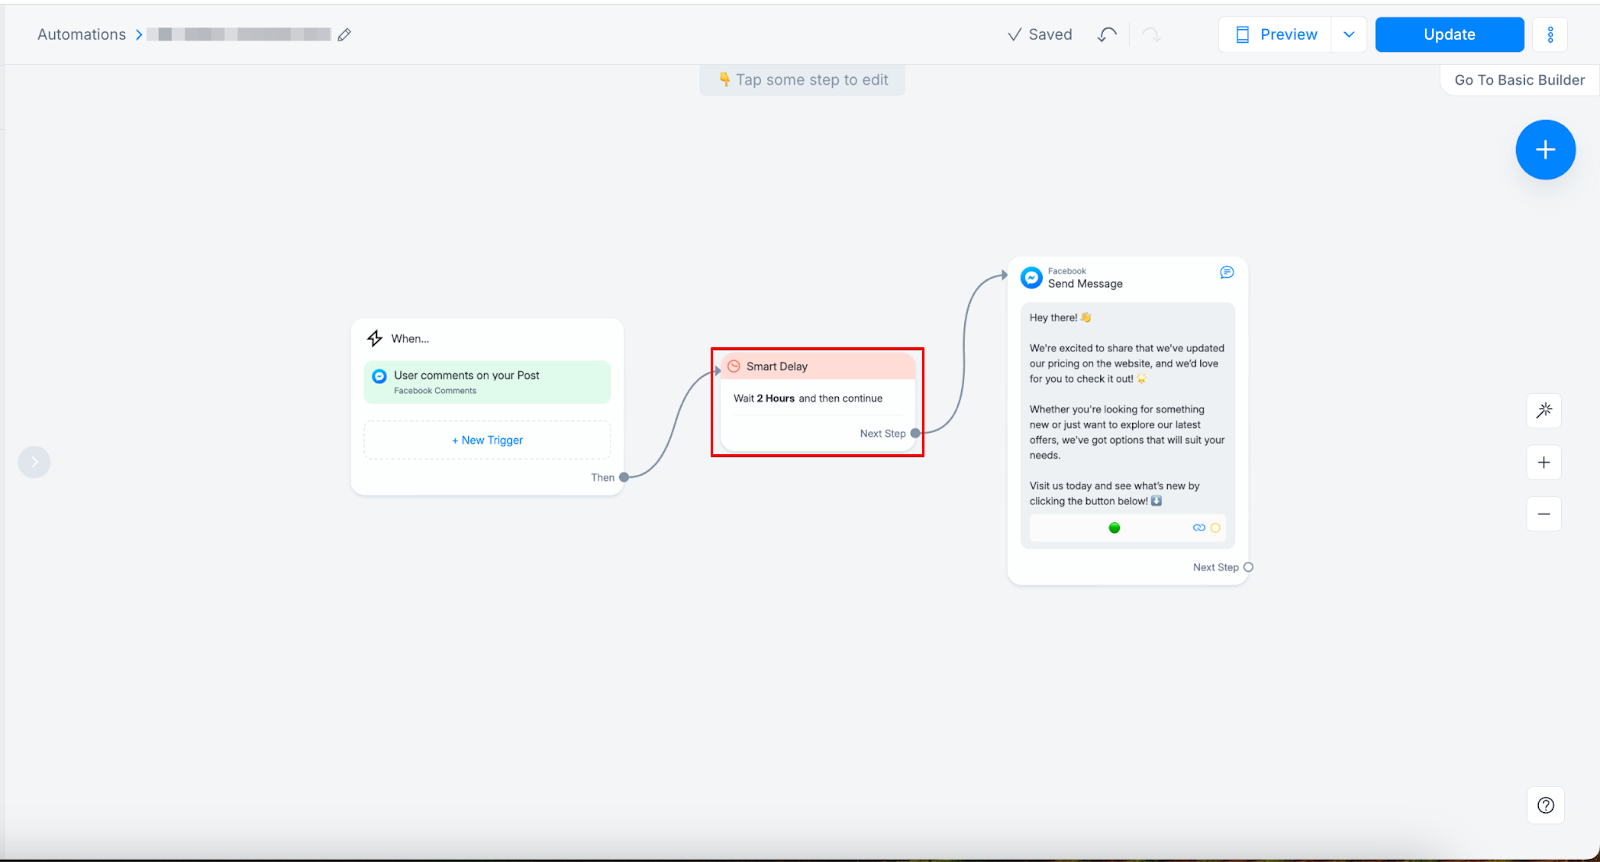Click the Preview button
Viewport: 1600px width, 862px height.
coord(1276,35)
